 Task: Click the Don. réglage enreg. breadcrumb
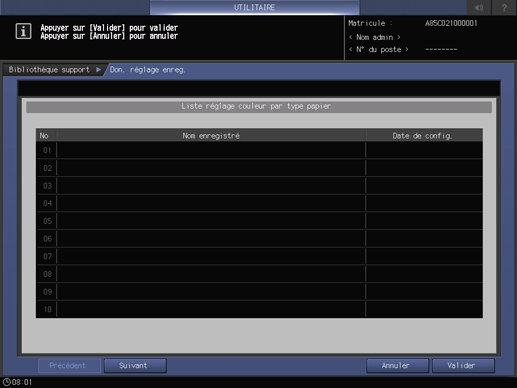147,70
